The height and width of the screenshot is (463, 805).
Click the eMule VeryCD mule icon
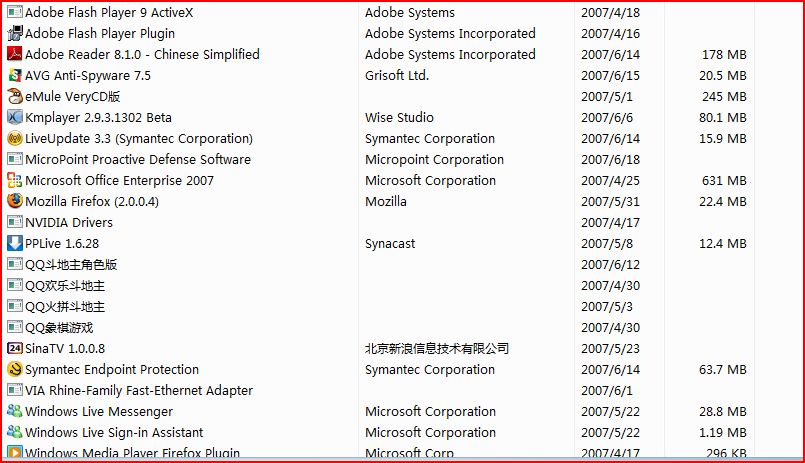point(14,96)
